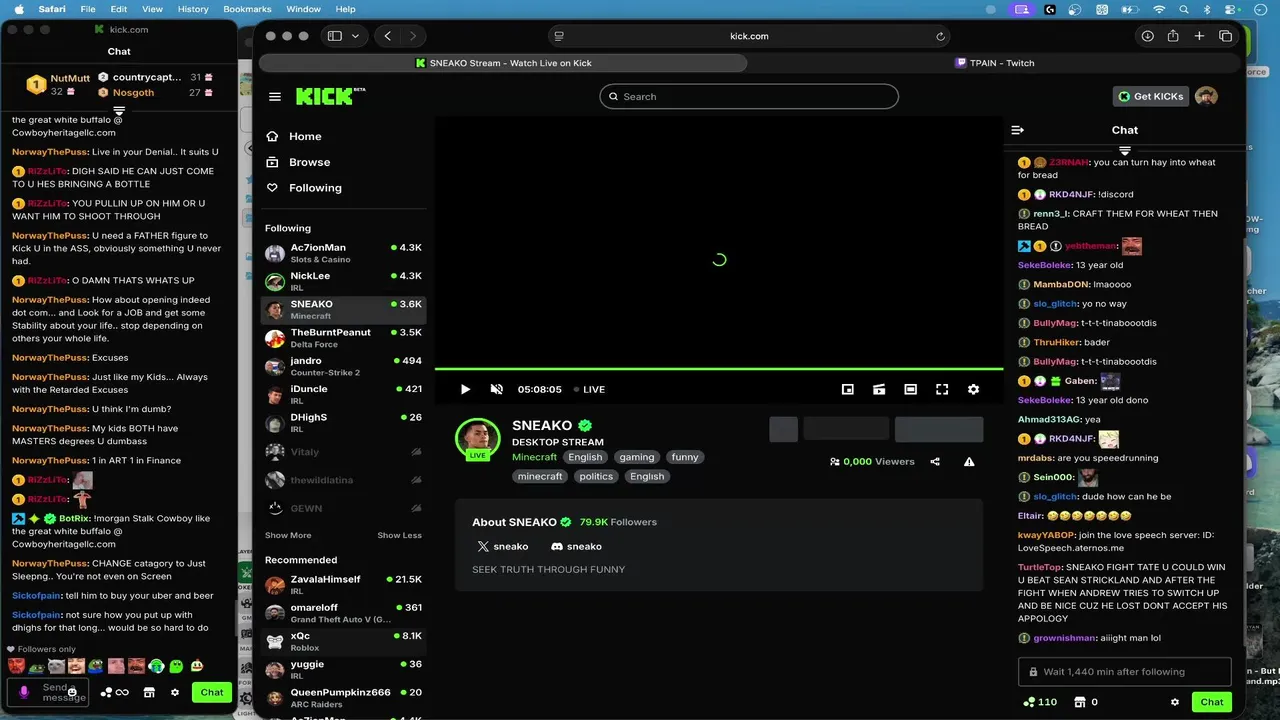Send with the green Chat button in the main panel

[1212, 702]
